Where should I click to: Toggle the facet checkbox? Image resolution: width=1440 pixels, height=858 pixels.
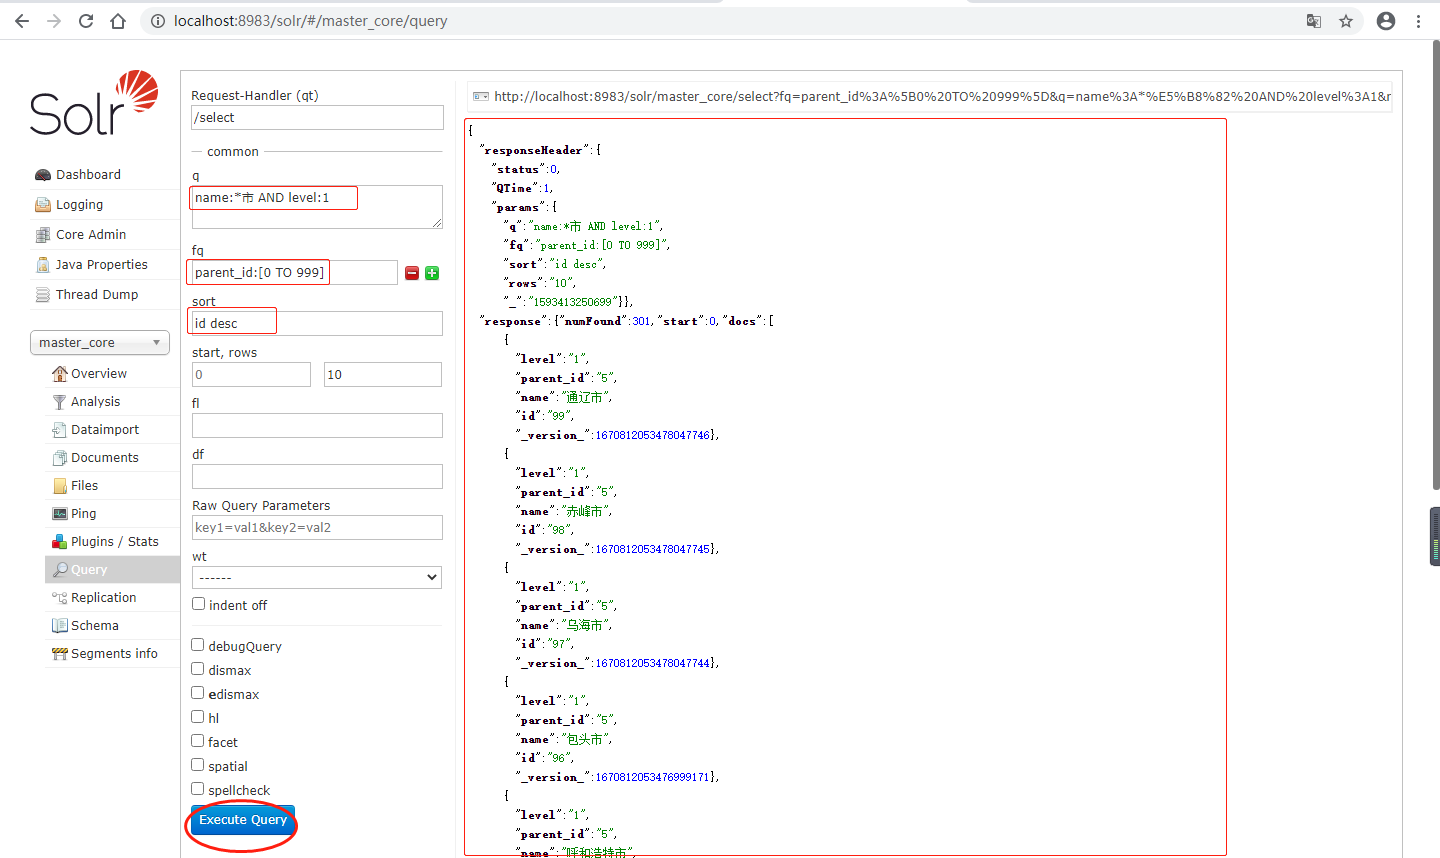pos(198,741)
